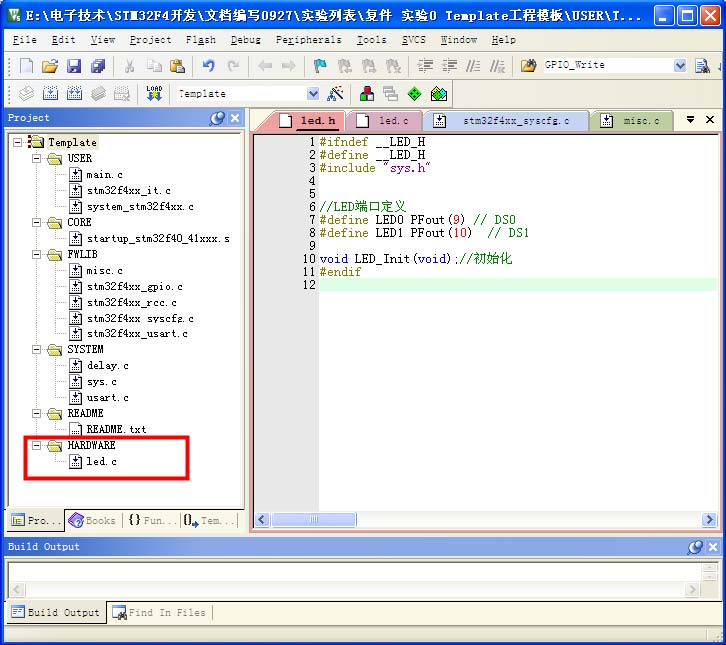Open the editor tab list dropdown arrow
Viewport: 726px width, 645px height.
point(690,120)
